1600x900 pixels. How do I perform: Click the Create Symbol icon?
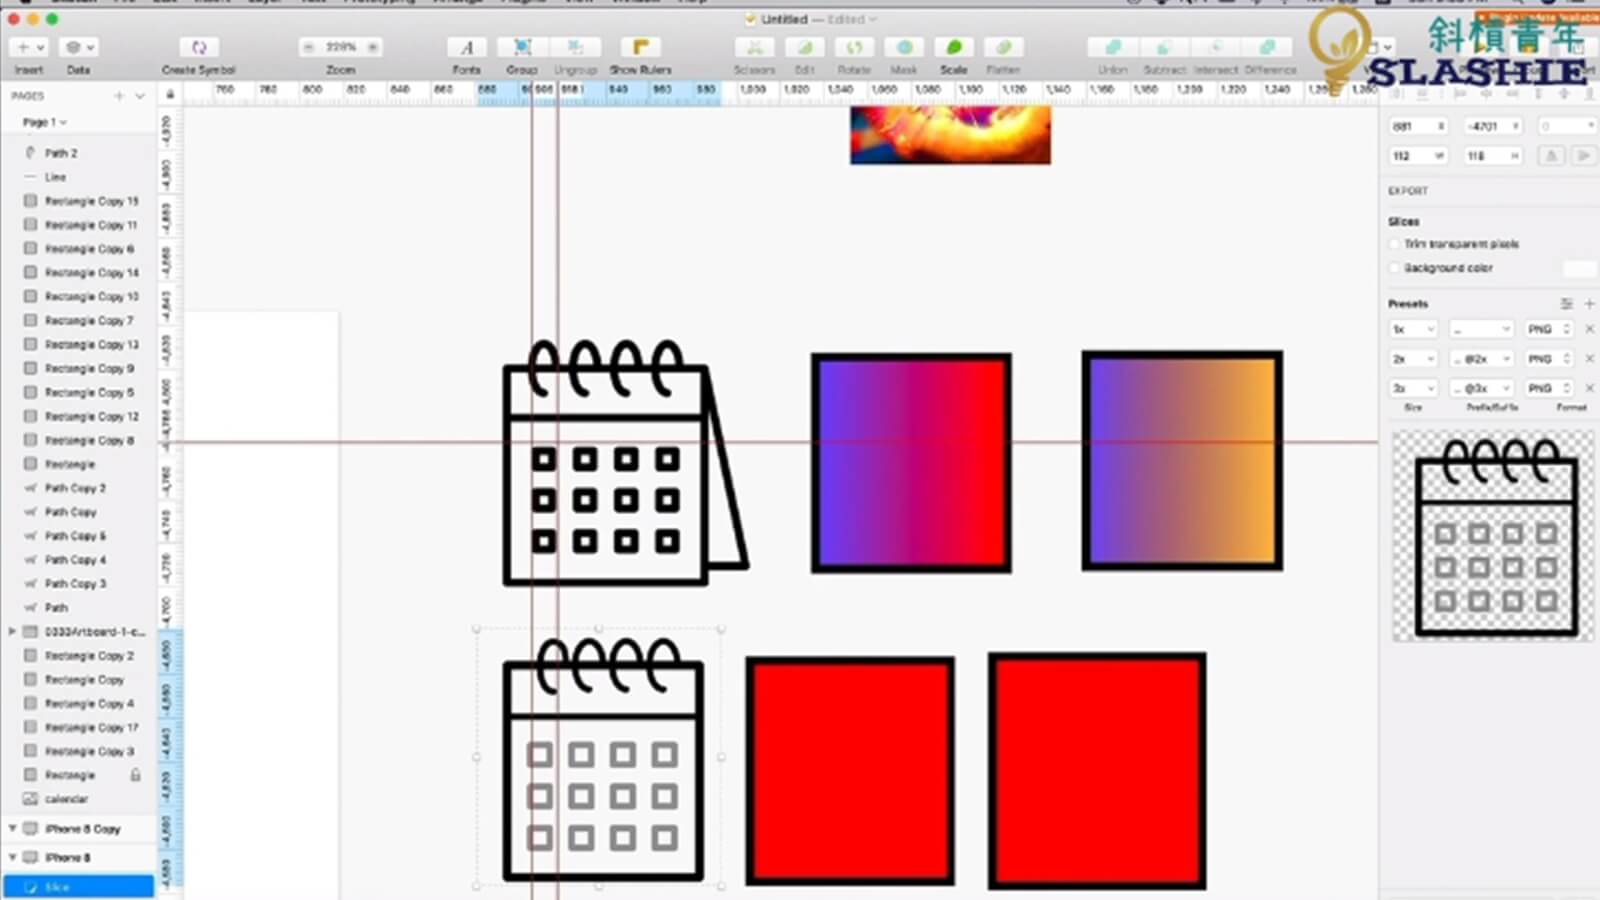[x=199, y=47]
